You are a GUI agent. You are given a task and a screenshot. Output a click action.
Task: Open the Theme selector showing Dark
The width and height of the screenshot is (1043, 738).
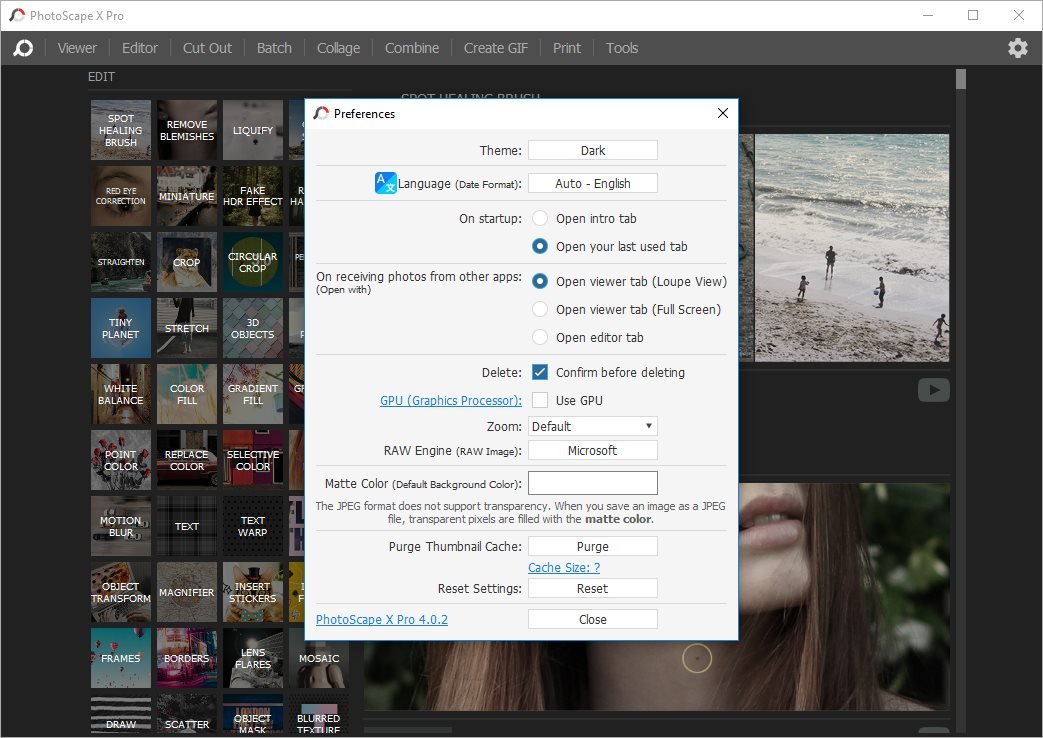tap(593, 150)
